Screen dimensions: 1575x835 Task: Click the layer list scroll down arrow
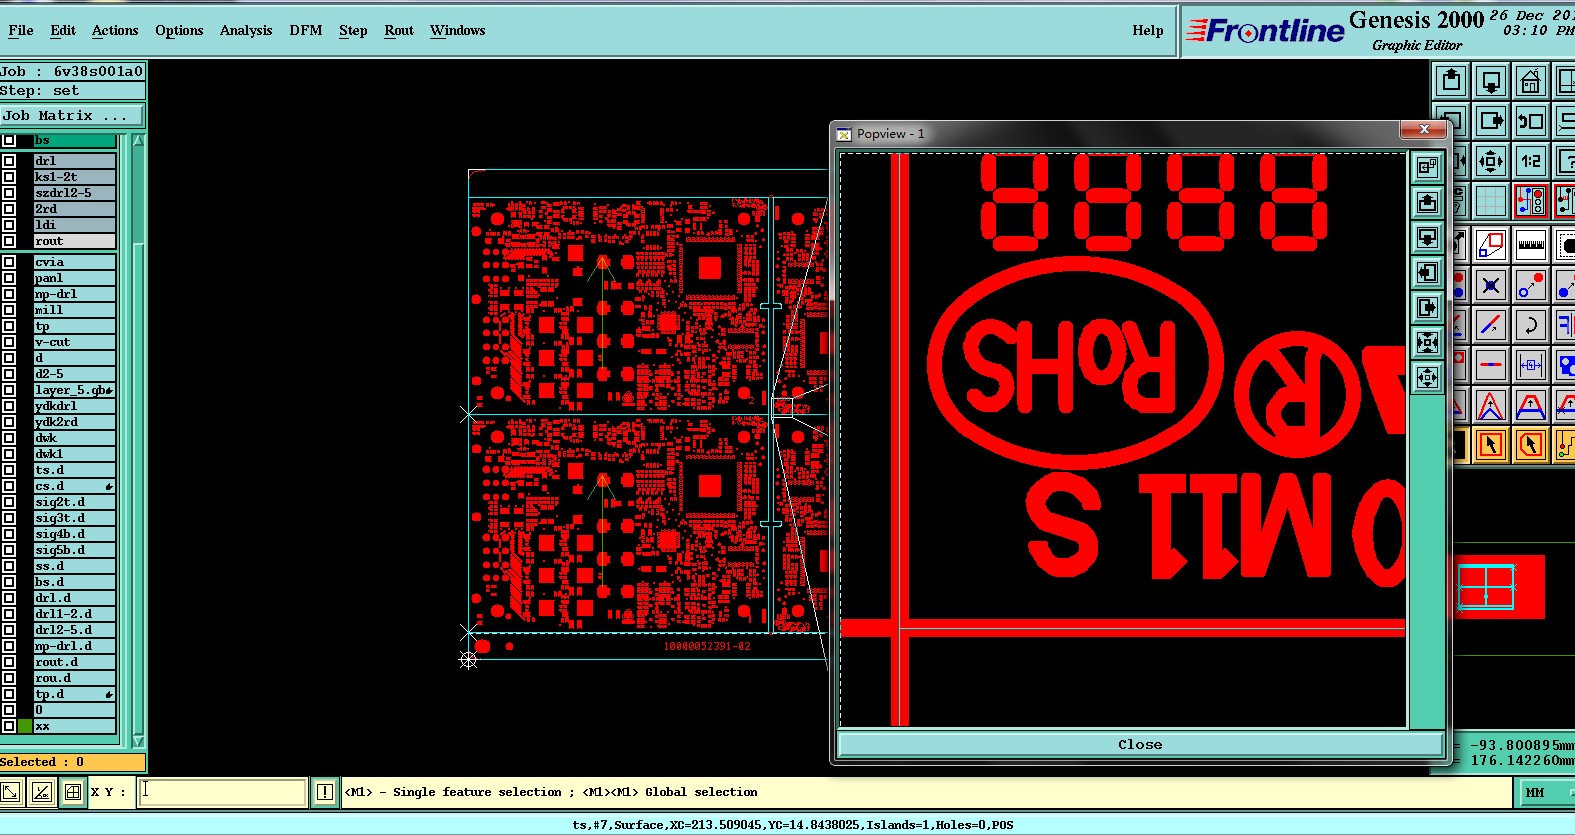(x=138, y=741)
